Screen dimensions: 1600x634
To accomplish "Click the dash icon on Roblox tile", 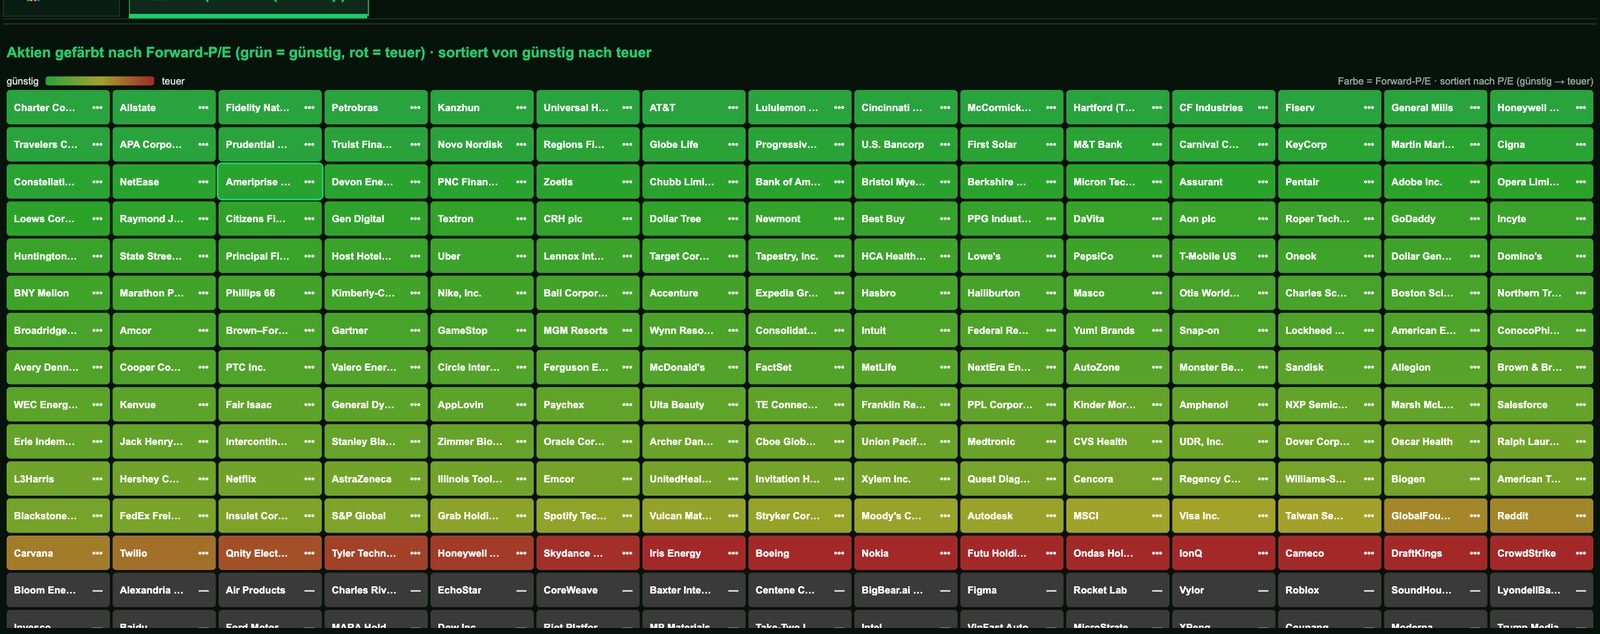I will click(x=1369, y=591).
